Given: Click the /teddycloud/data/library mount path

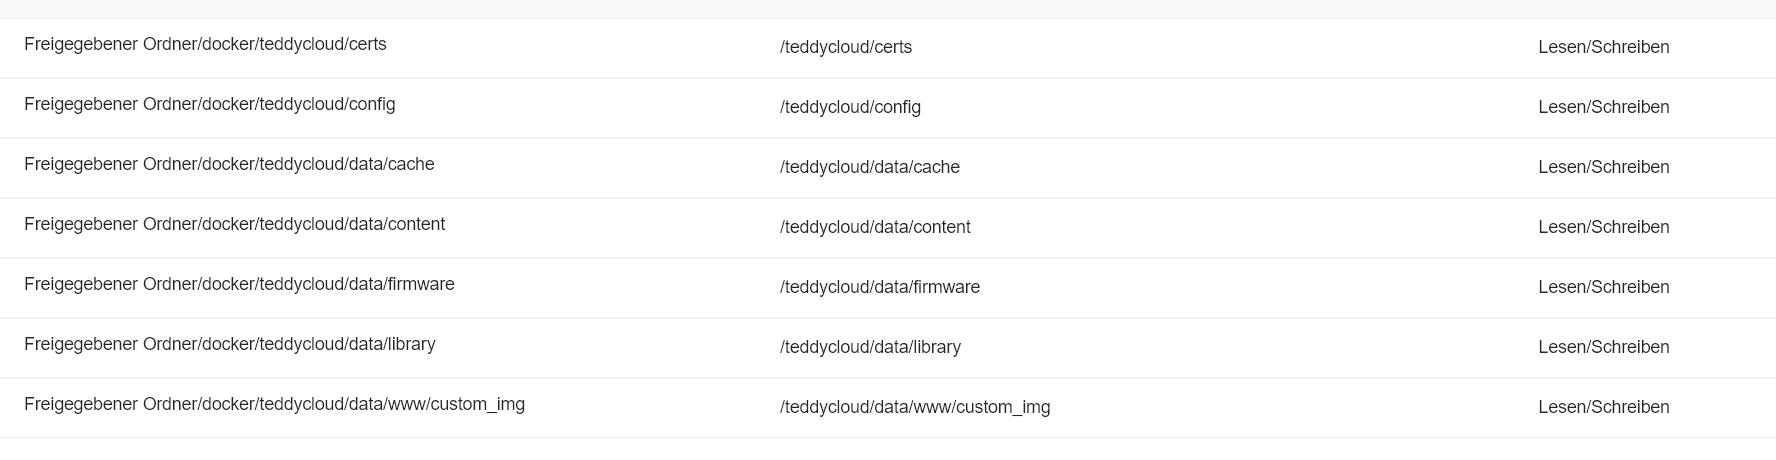Looking at the screenshot, I should coord(870,347).
